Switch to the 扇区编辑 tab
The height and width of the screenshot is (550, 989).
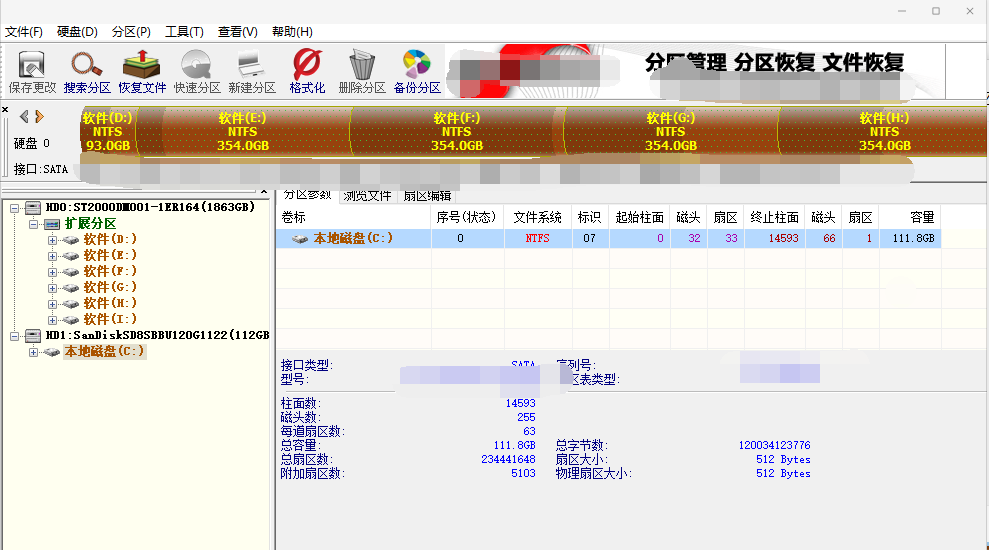point(428,196)
